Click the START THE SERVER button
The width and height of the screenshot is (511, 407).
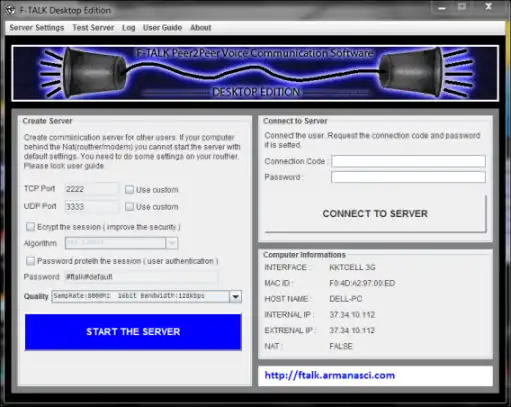click(133, 332)
